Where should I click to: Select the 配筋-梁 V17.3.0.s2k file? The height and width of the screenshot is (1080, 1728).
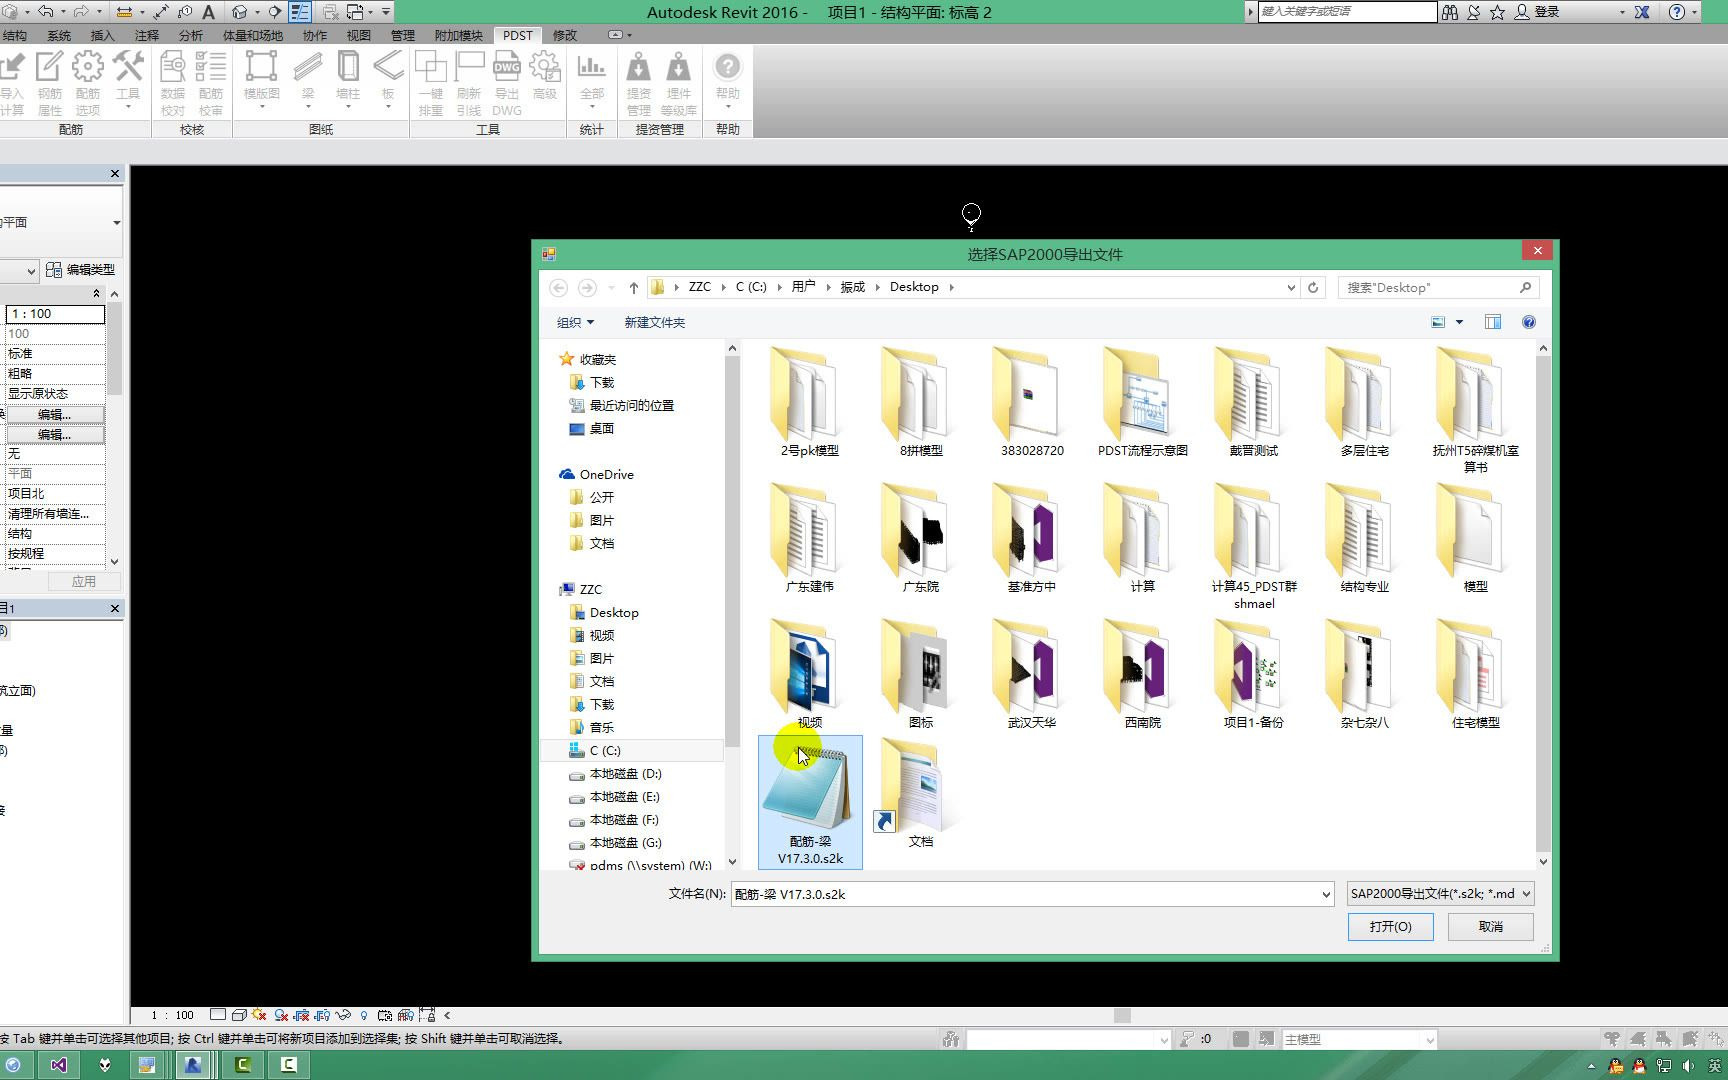pos(810,802)
